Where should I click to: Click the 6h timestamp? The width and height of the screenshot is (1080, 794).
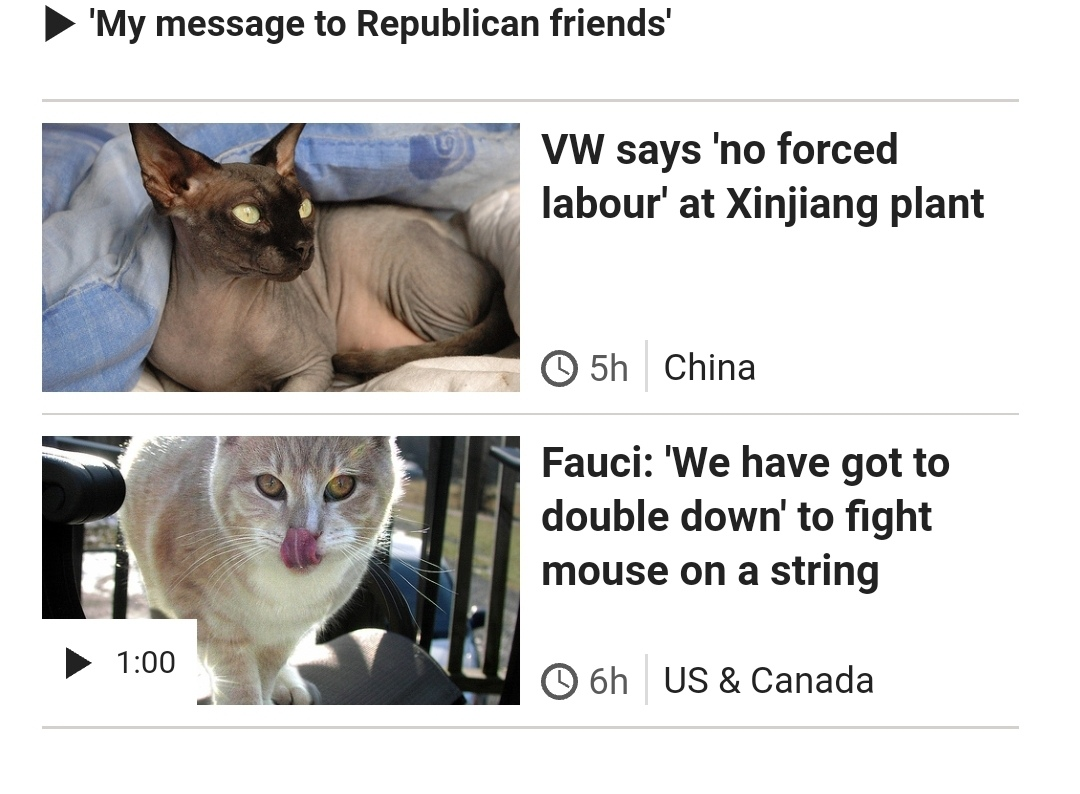coord(609,681)
